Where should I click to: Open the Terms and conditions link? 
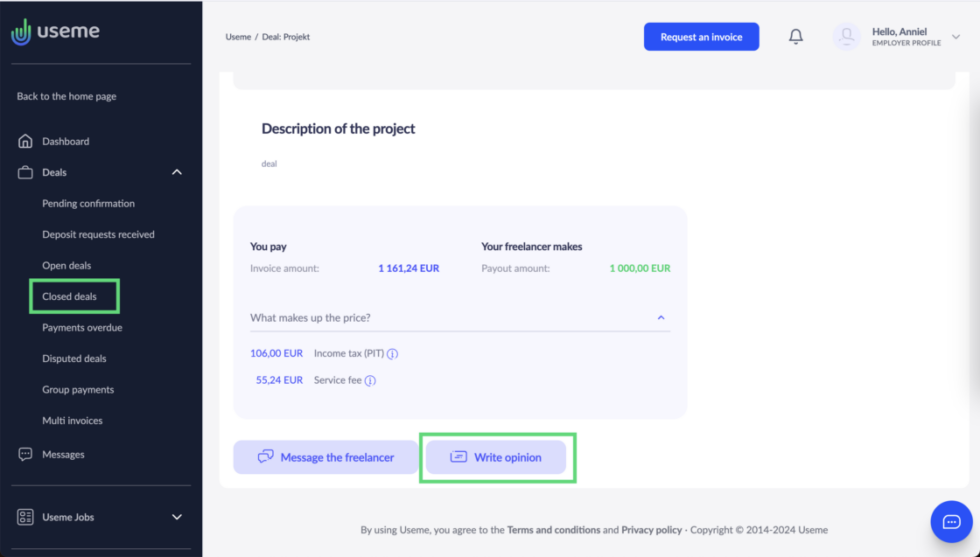[x=553, y=530]
